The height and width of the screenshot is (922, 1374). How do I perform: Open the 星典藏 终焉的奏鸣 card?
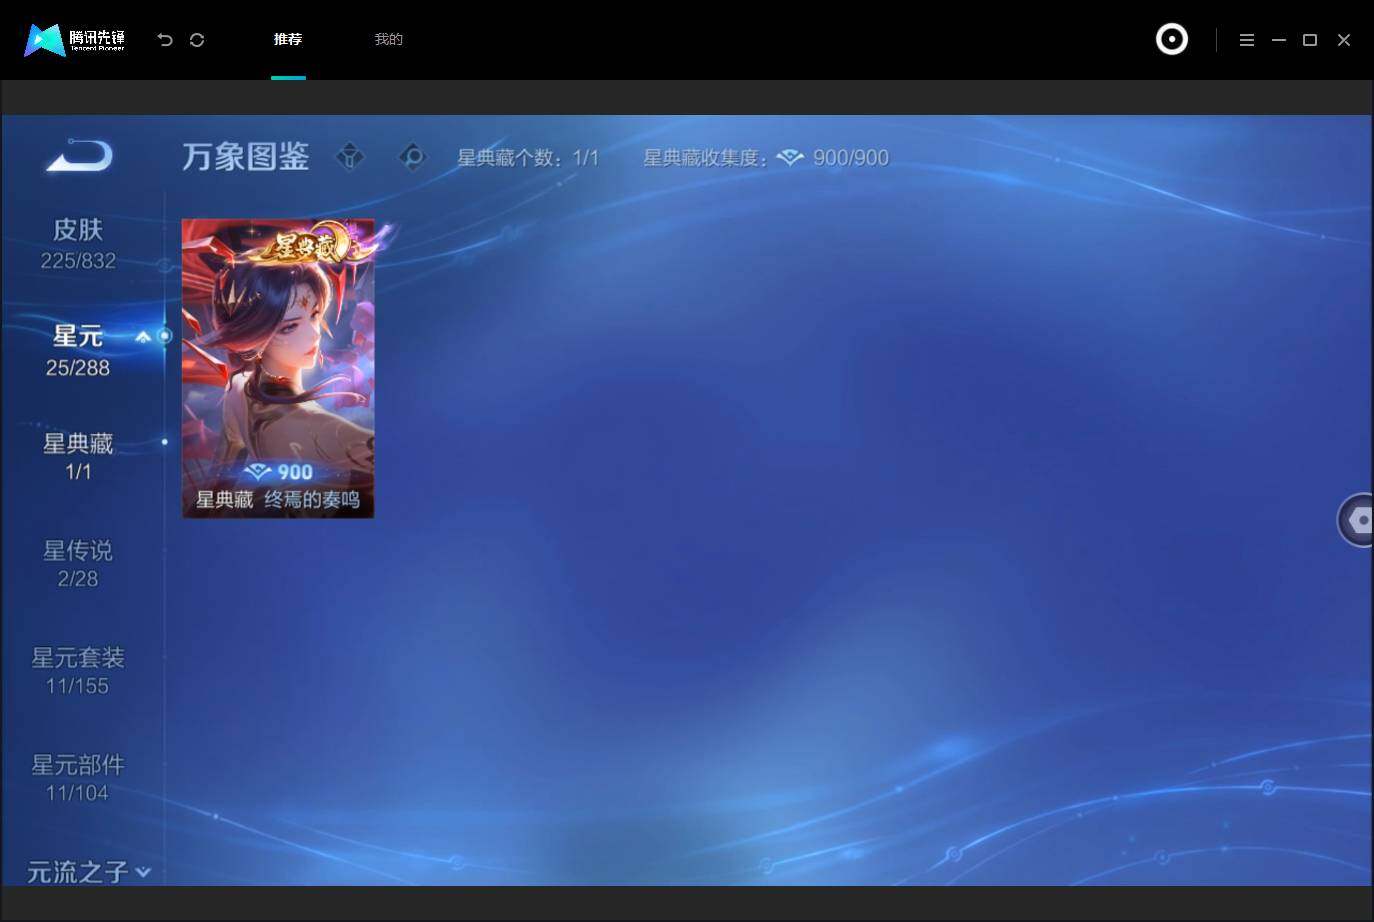pyautogui.click(x=278, y=368)
